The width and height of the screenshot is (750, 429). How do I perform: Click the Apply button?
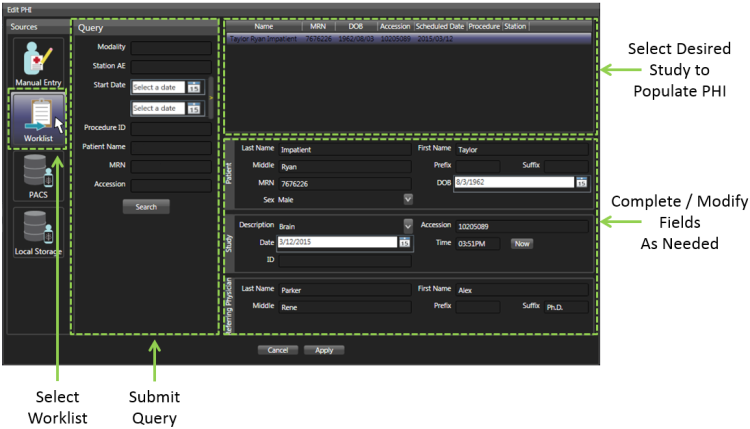point(324,350)
